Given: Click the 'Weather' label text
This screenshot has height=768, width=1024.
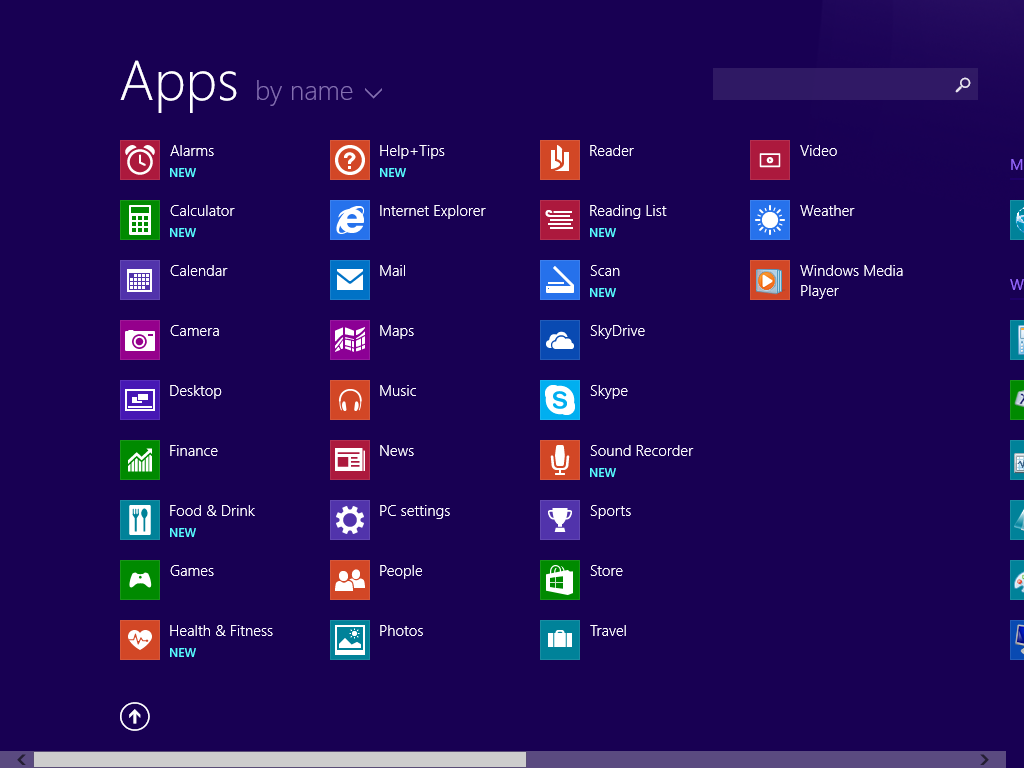Looking at the screenshot, I should point(827,211).
